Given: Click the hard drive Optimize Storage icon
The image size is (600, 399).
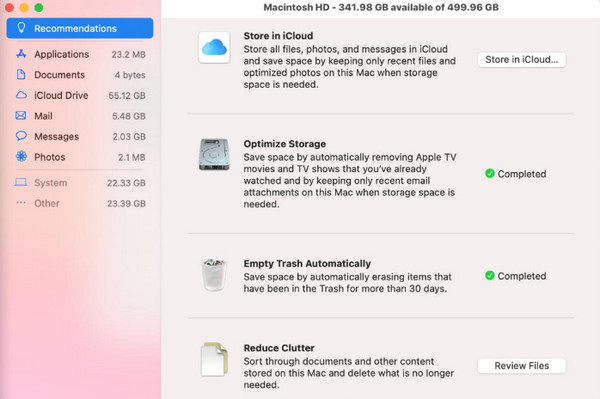Looking at the screenshot, I should tap(214, 155).
